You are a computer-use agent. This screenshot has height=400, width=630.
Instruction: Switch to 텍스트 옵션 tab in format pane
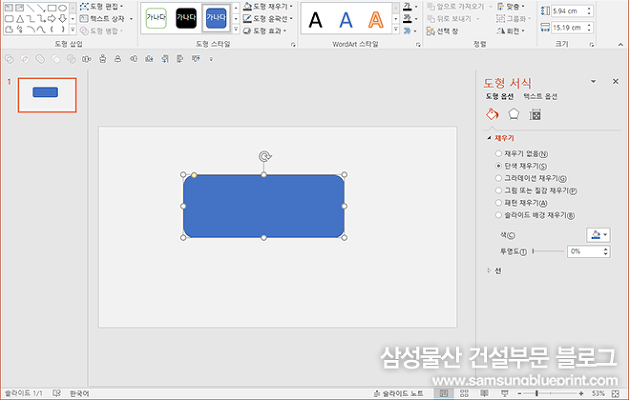[x=540, y=96]
